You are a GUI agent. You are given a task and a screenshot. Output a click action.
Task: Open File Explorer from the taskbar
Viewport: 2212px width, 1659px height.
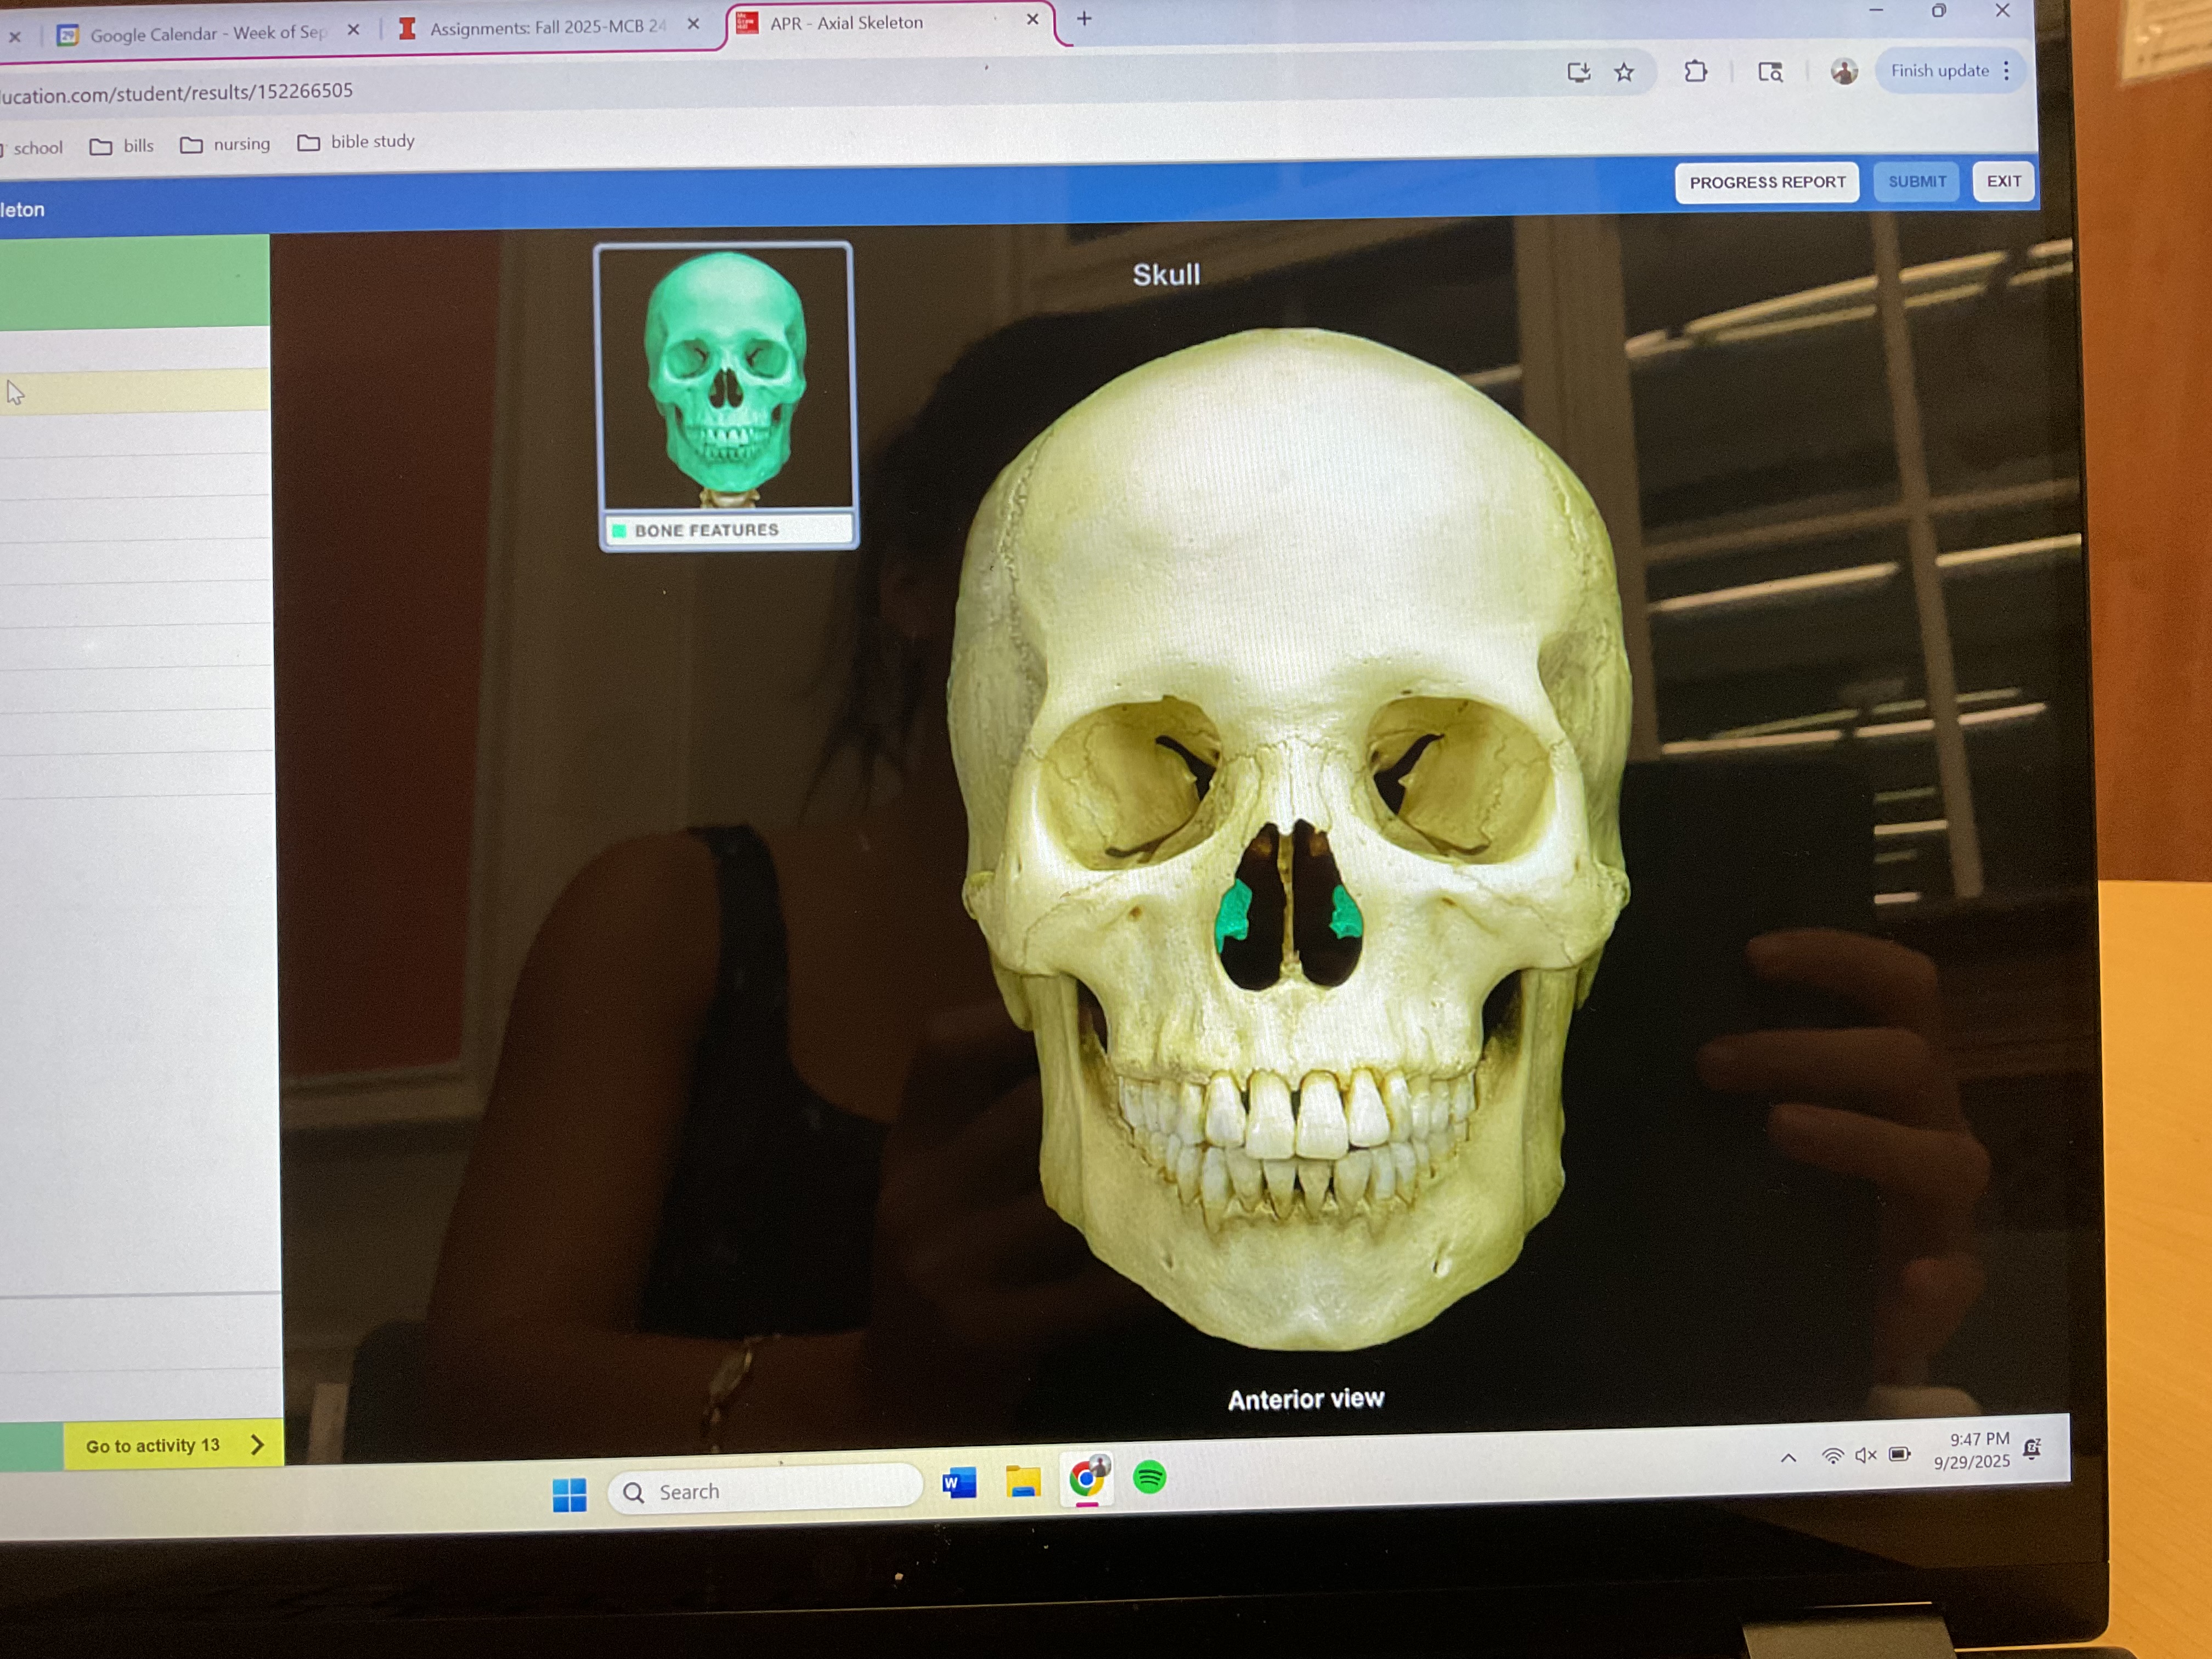(x=1023, y=1481)
